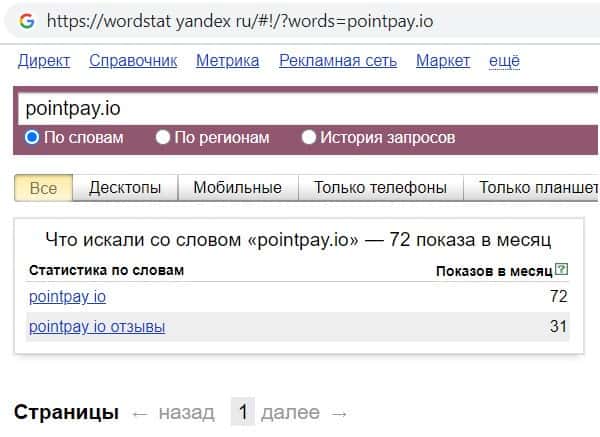Open the Маркет link

(x=443, y=61)
